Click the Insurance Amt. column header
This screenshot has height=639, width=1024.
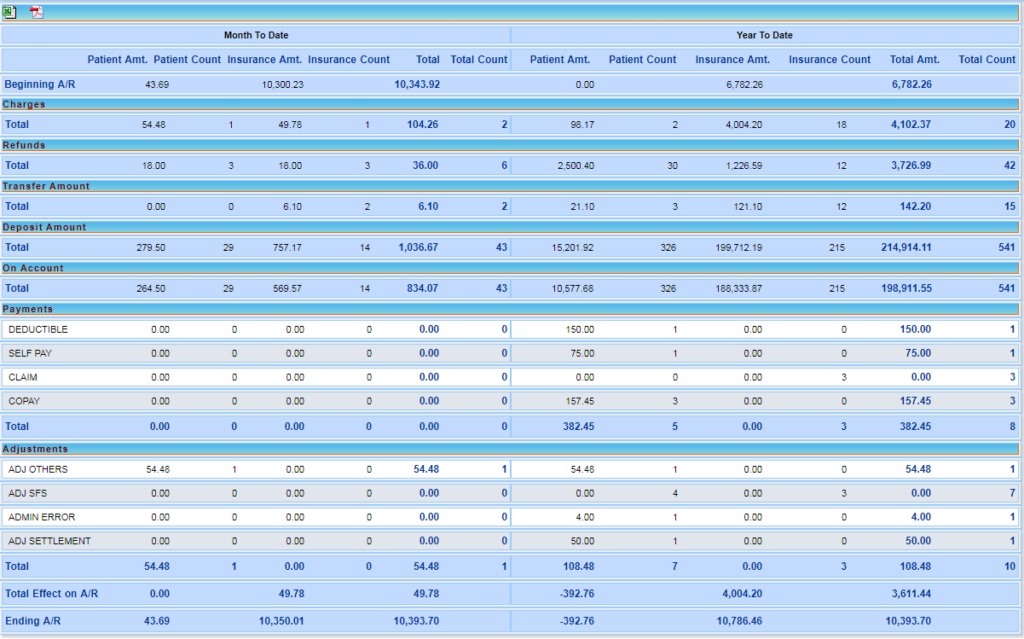click(264, 59)
